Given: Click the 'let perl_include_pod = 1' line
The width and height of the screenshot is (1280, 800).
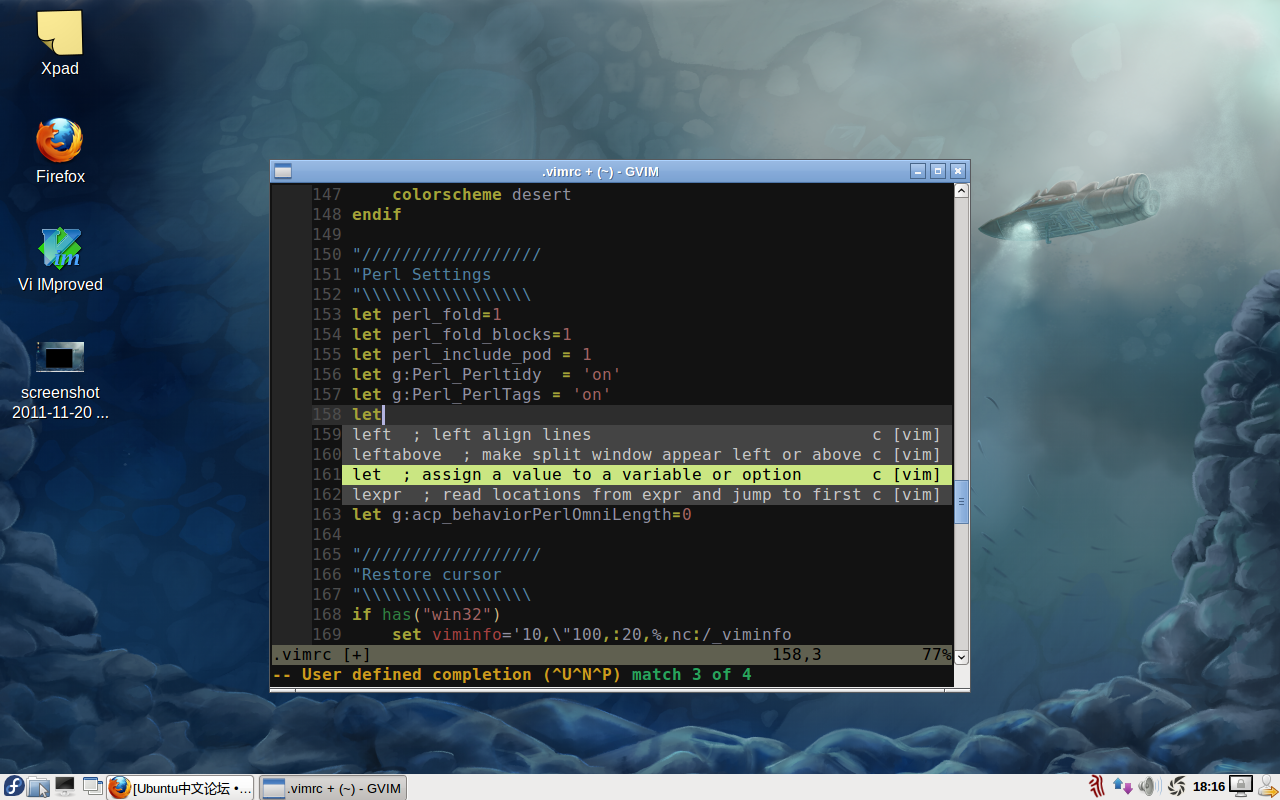Looking at the screenshot, I should point(472,354).
